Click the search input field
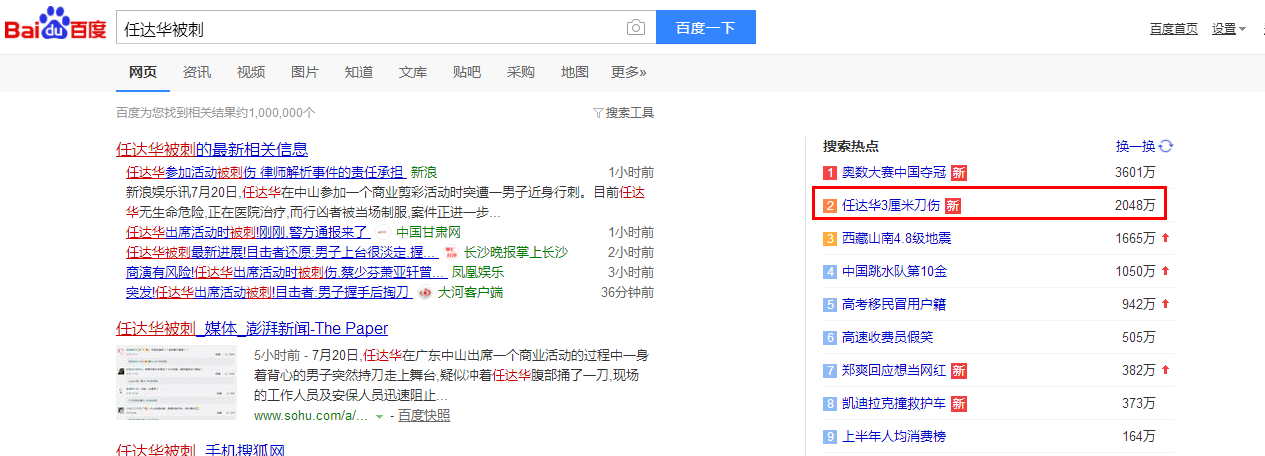Viewport: 1265px width, 456px height. tap(370, 28)
